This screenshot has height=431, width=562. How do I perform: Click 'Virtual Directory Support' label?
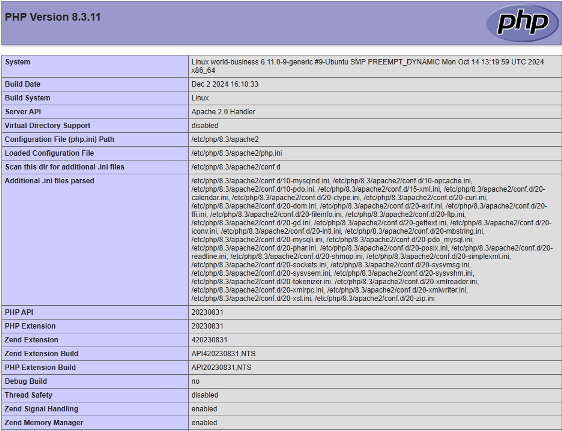point(47,125)
